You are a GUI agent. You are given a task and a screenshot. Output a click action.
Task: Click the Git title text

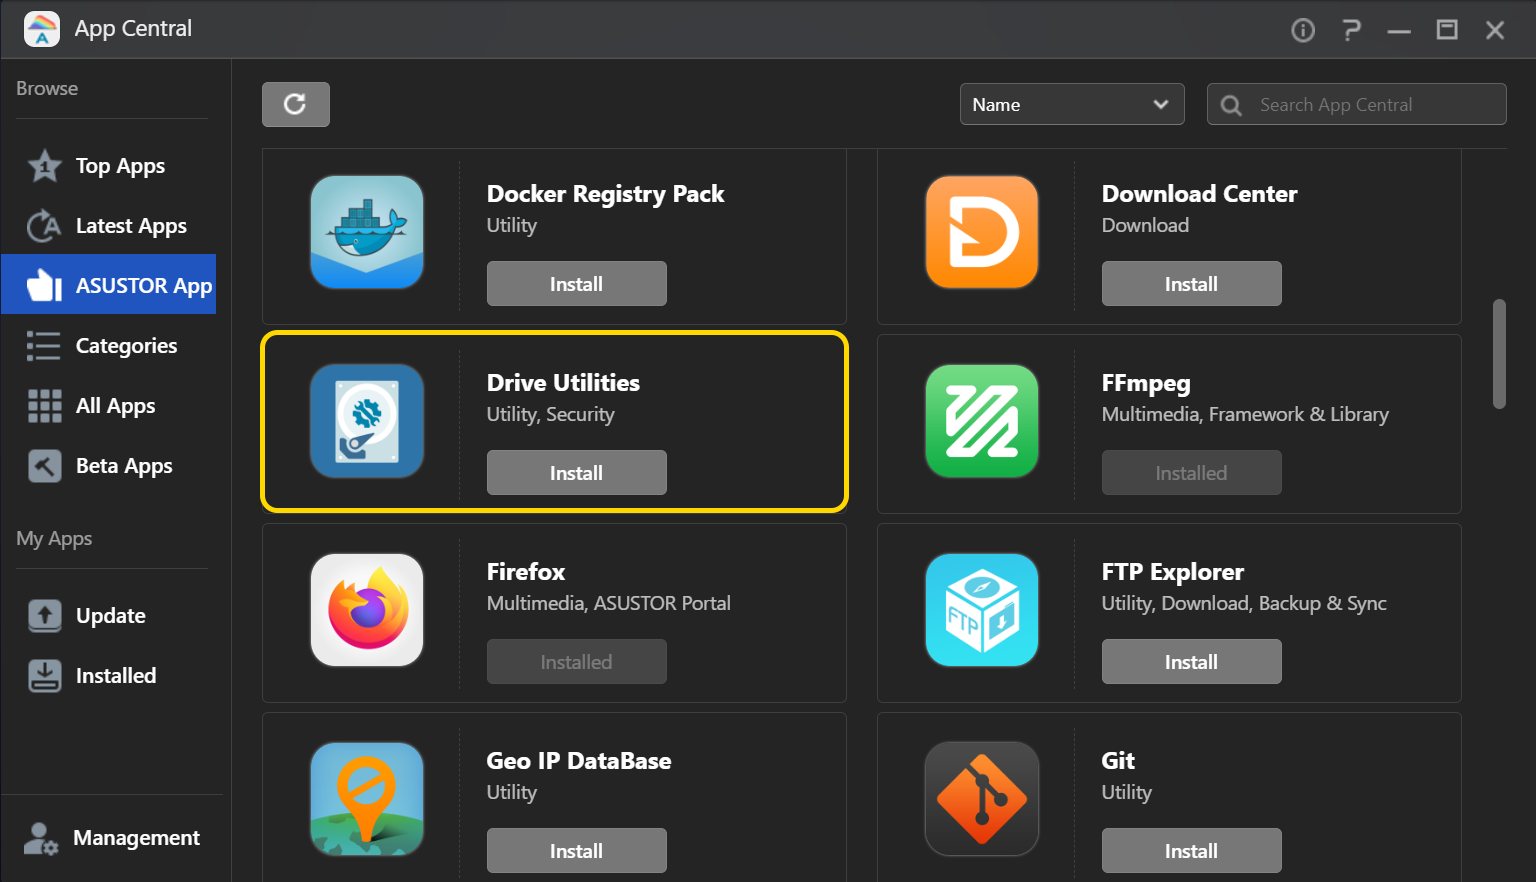1118,761
